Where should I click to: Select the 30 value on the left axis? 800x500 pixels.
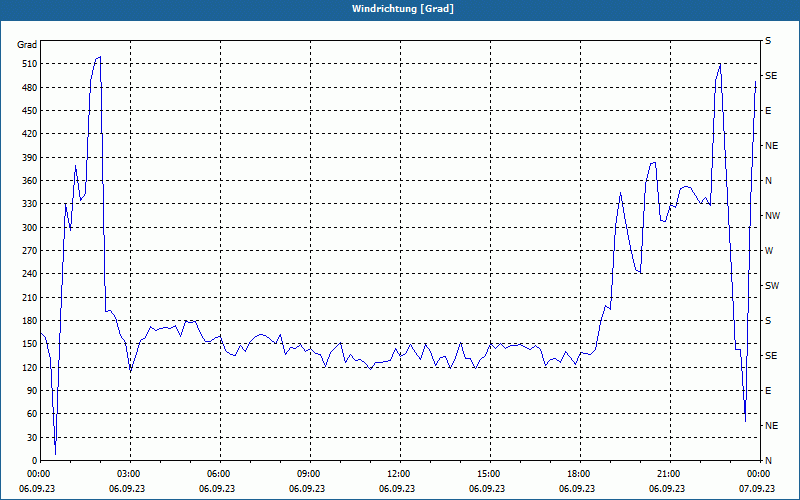click(30, 437)
